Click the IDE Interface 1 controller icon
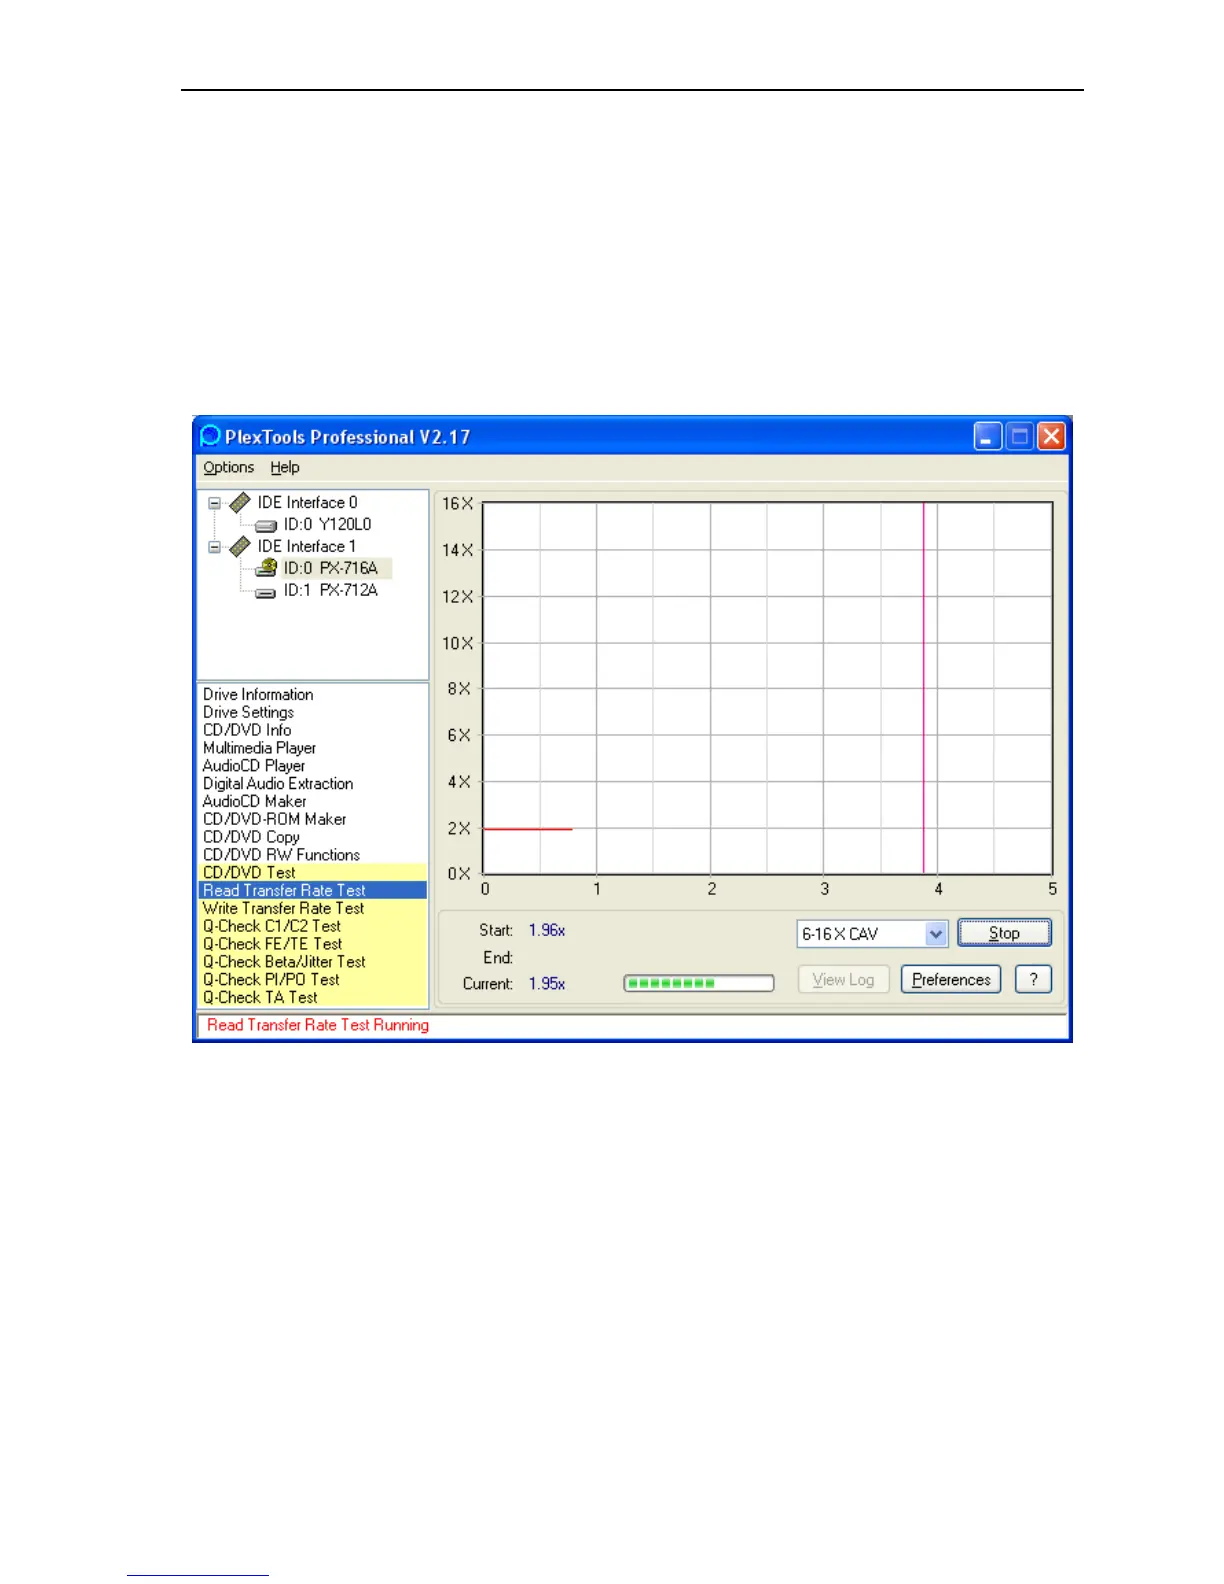 point(240,547)
